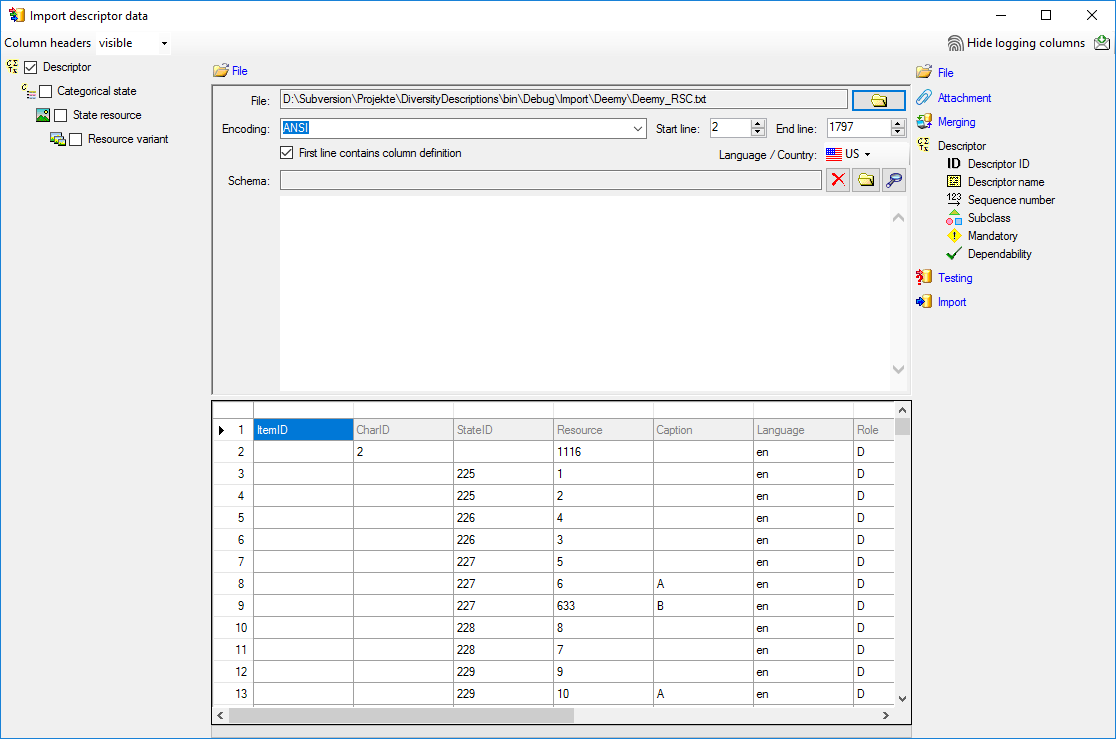Click Hide logging columns text
The height and width of the screenshot is (739, 1116).
(x=1026, y=43)
